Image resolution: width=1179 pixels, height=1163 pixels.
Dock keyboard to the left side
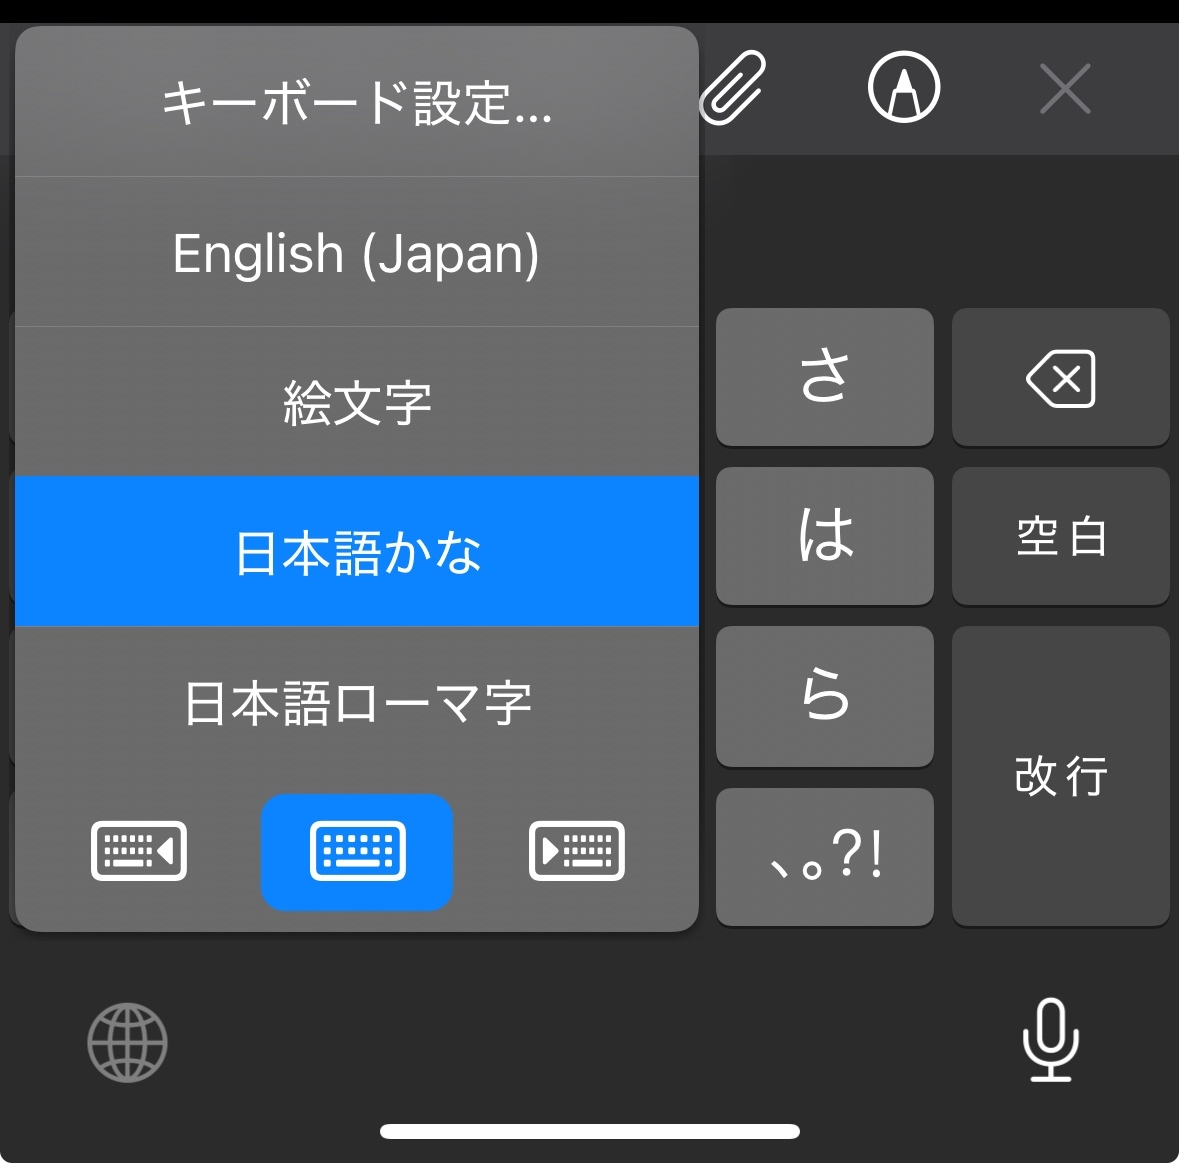pos(138,851)
